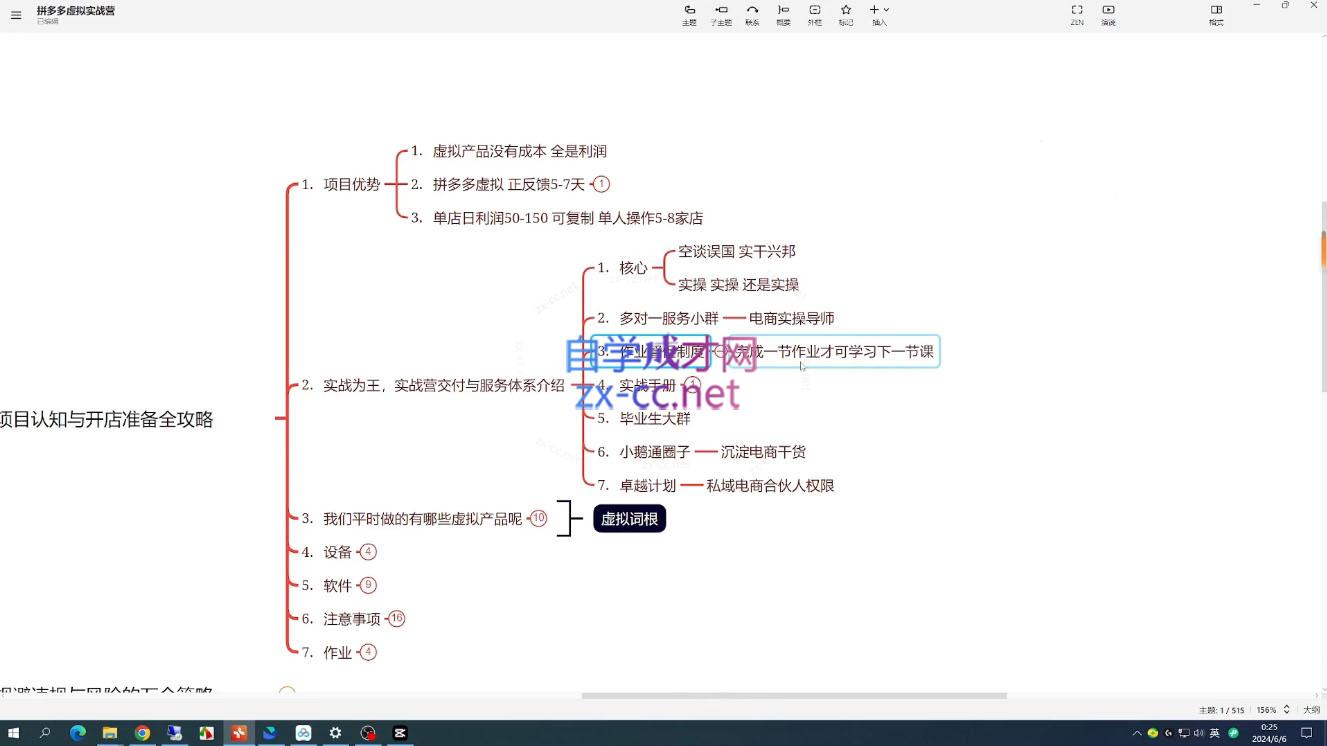
Task: Insert a relationship (联系) line
Action: tap(752, 14)
